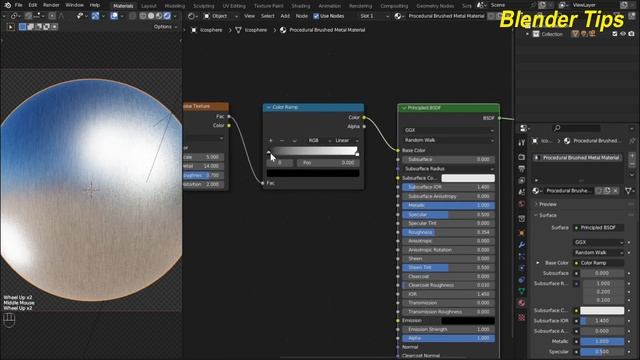Toggle viewport gizmos icon

pyautogui.click(x=96, y=16)
